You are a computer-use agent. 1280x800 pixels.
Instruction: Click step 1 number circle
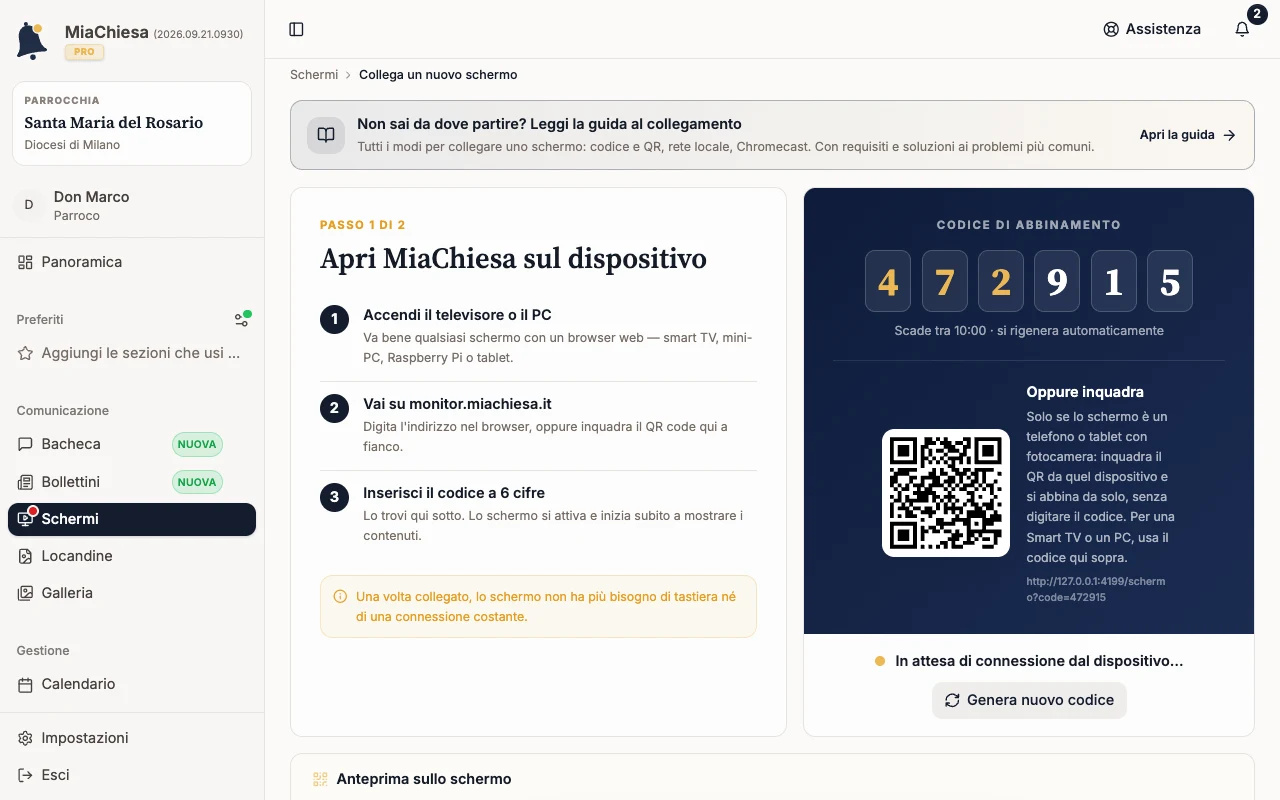(334, 320)
